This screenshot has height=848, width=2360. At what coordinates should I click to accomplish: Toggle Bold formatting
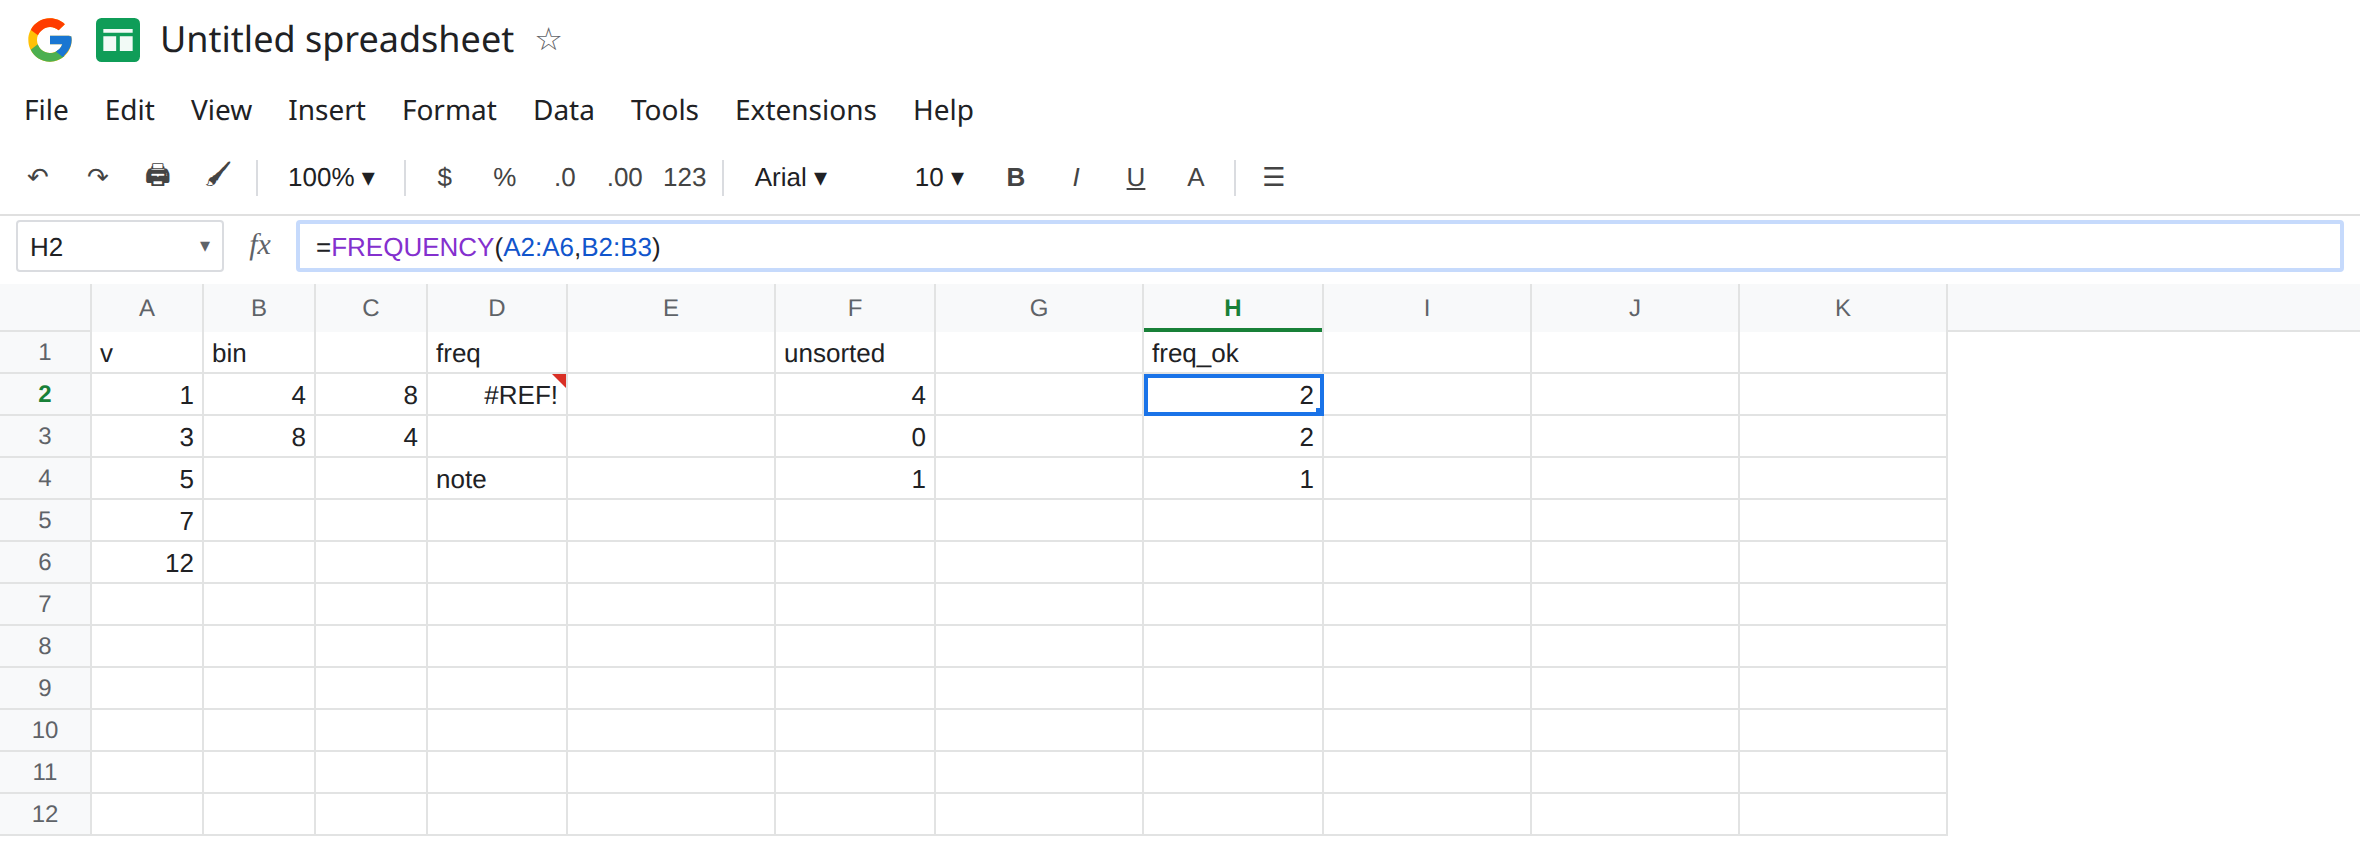coord(1016,177)
